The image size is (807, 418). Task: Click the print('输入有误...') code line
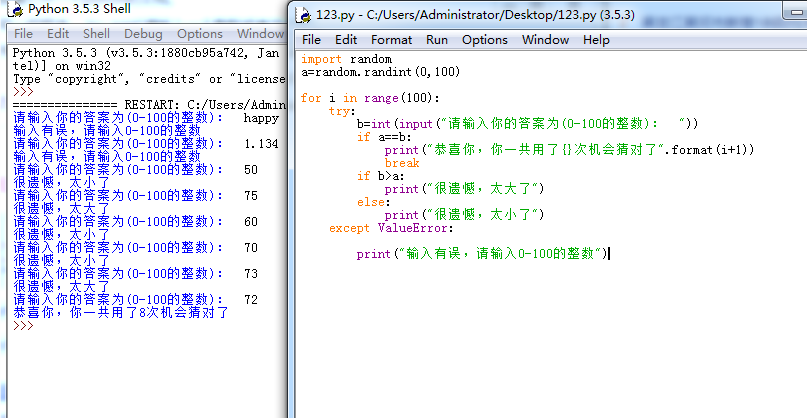point(482,254)
